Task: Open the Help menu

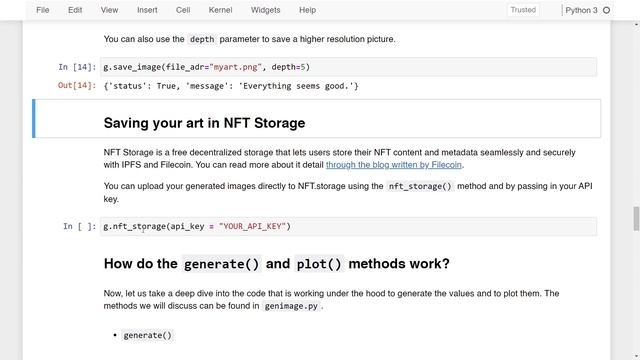Action: (x=307, y=10)
